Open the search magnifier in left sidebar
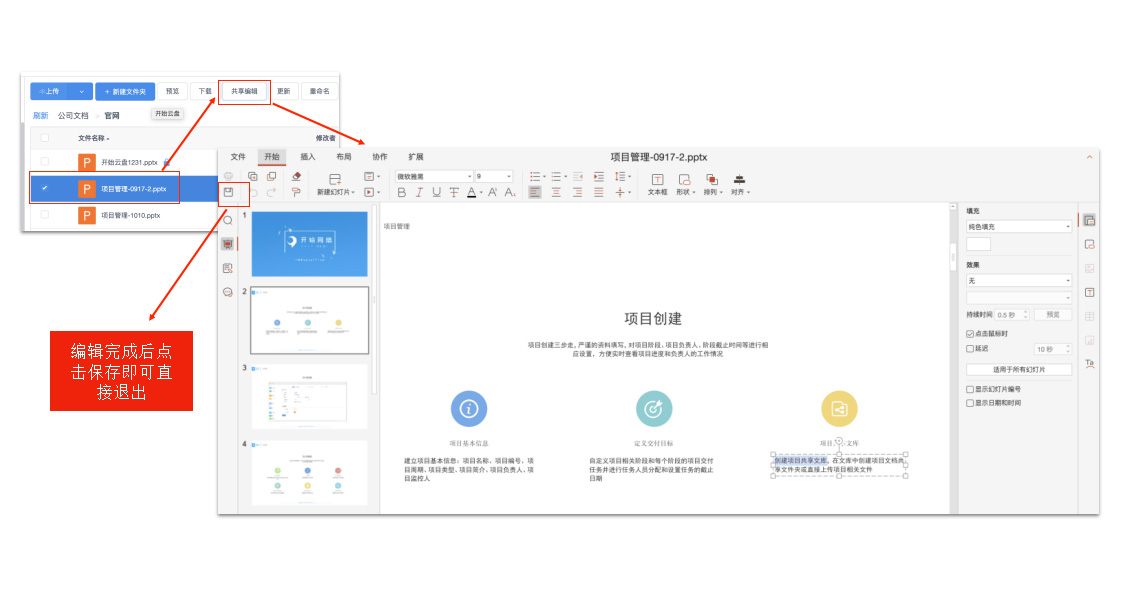Image resolution: width=1130 pixels, height=600 pixels. click(228, 220)
